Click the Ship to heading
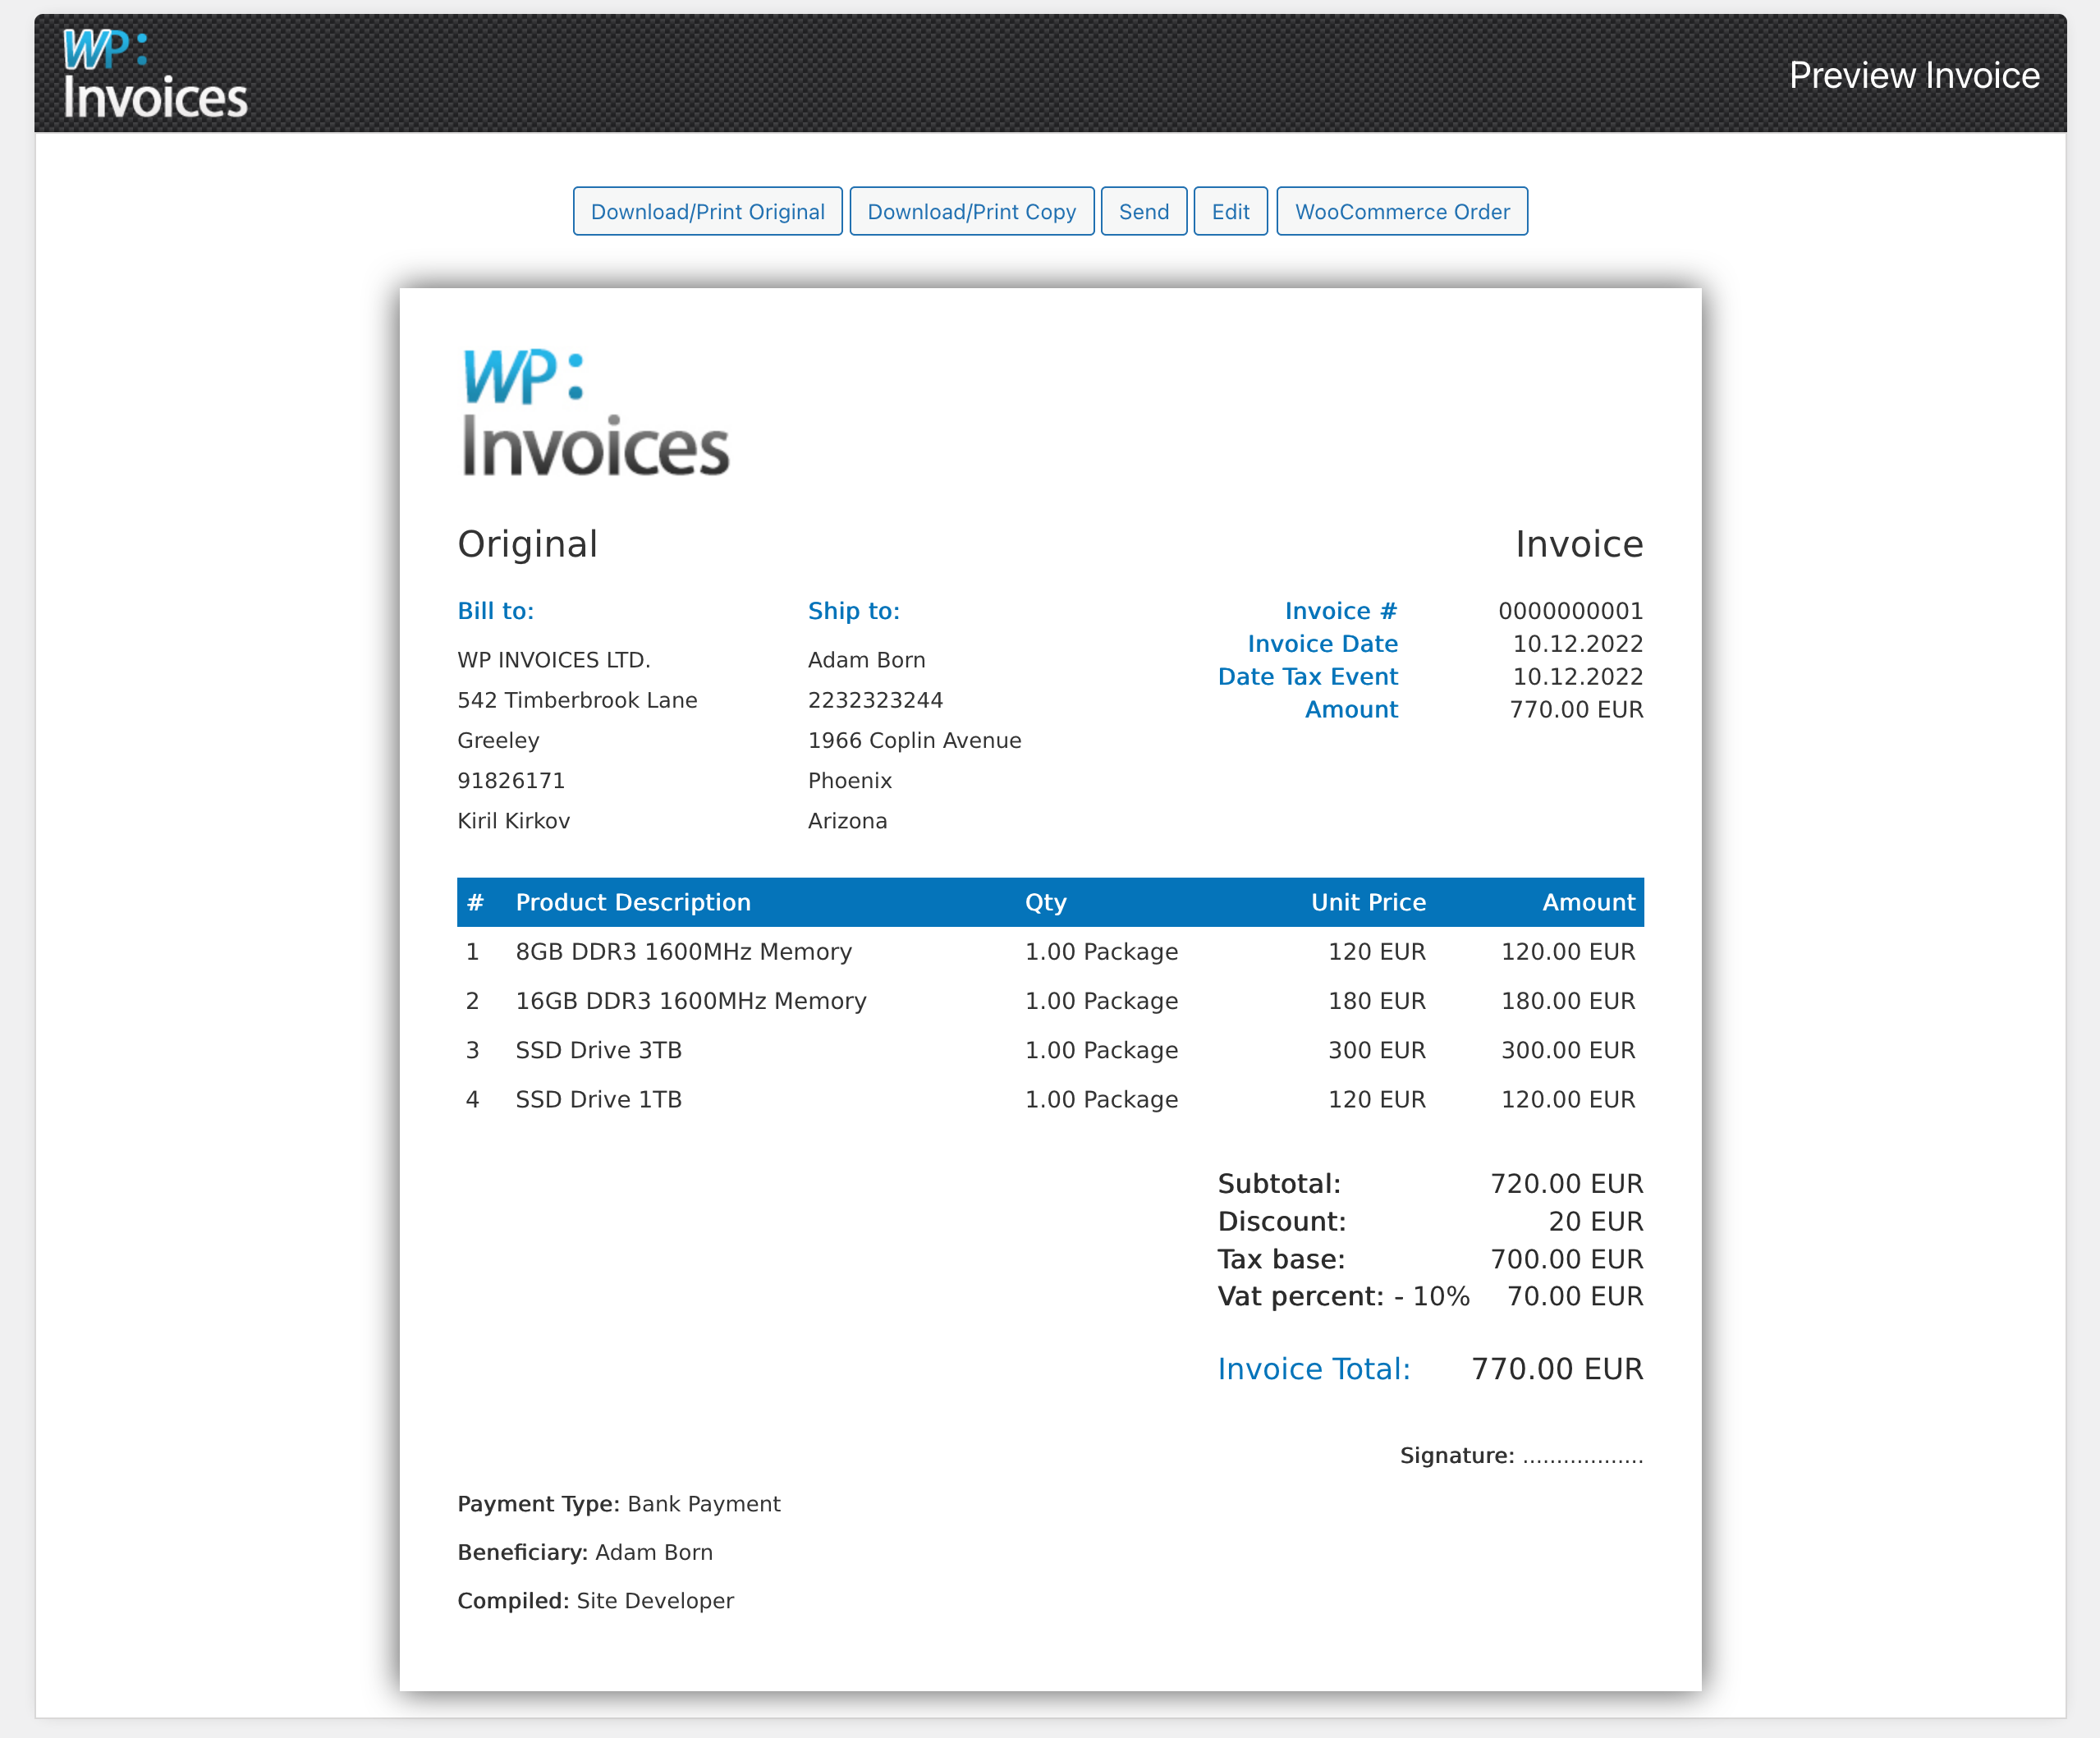The height and width of the screenshot is (1738, 2100). (853, 610)
